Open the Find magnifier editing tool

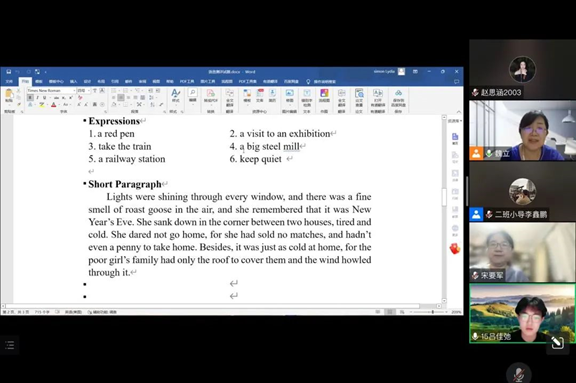[192, 95]
